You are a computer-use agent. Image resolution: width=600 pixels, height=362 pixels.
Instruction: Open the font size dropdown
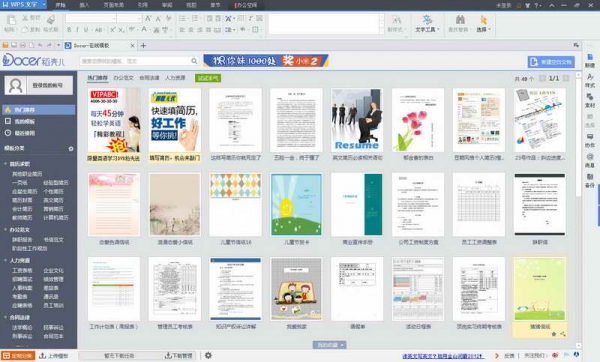coord(139,18)
